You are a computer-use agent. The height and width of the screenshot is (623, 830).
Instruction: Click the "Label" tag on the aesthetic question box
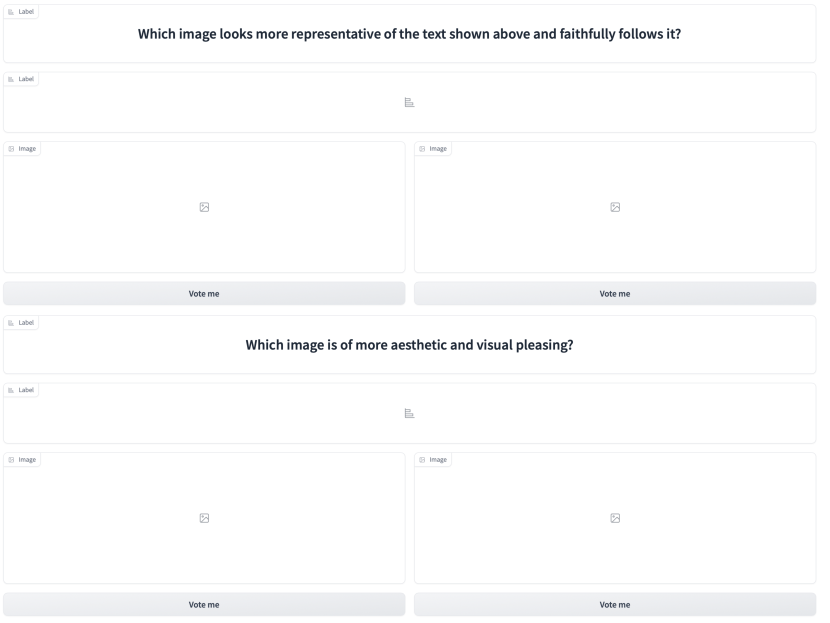[x=21, y=323]
